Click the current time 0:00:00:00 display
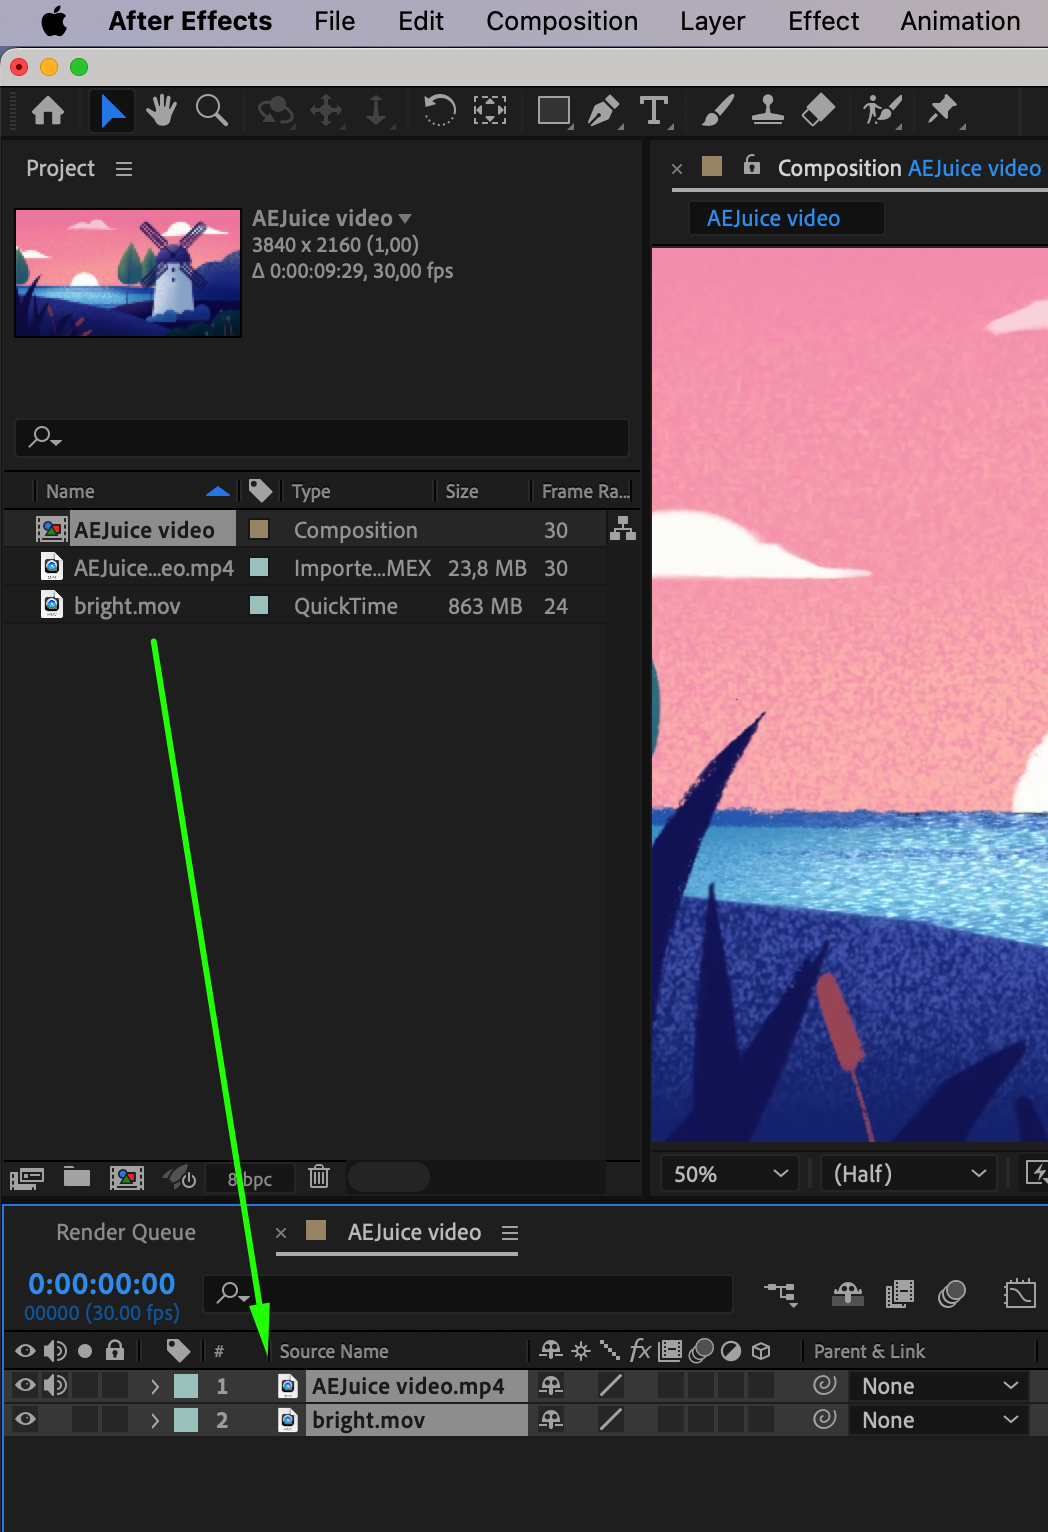 (x=102, y=1283)
